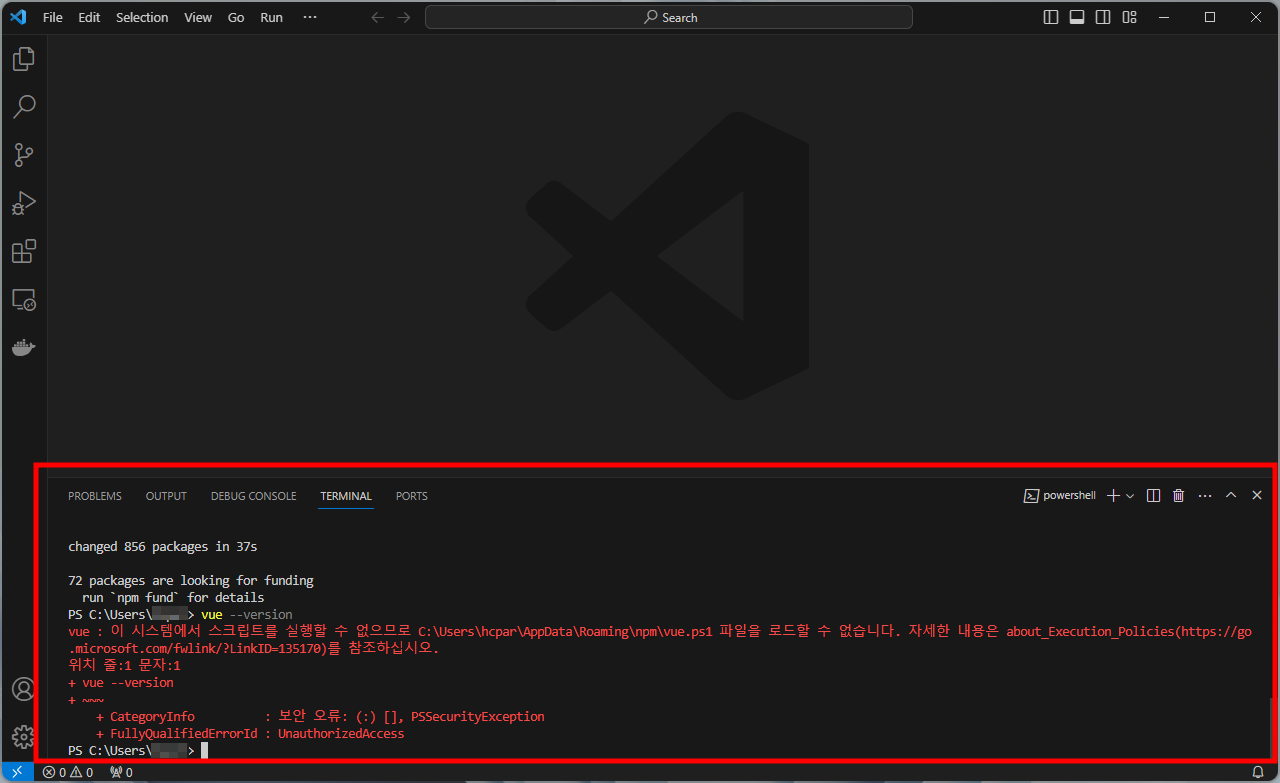Screen dimensions: 1280x783
Task: Open forwarded ports status bar entry
Action: 121,772
